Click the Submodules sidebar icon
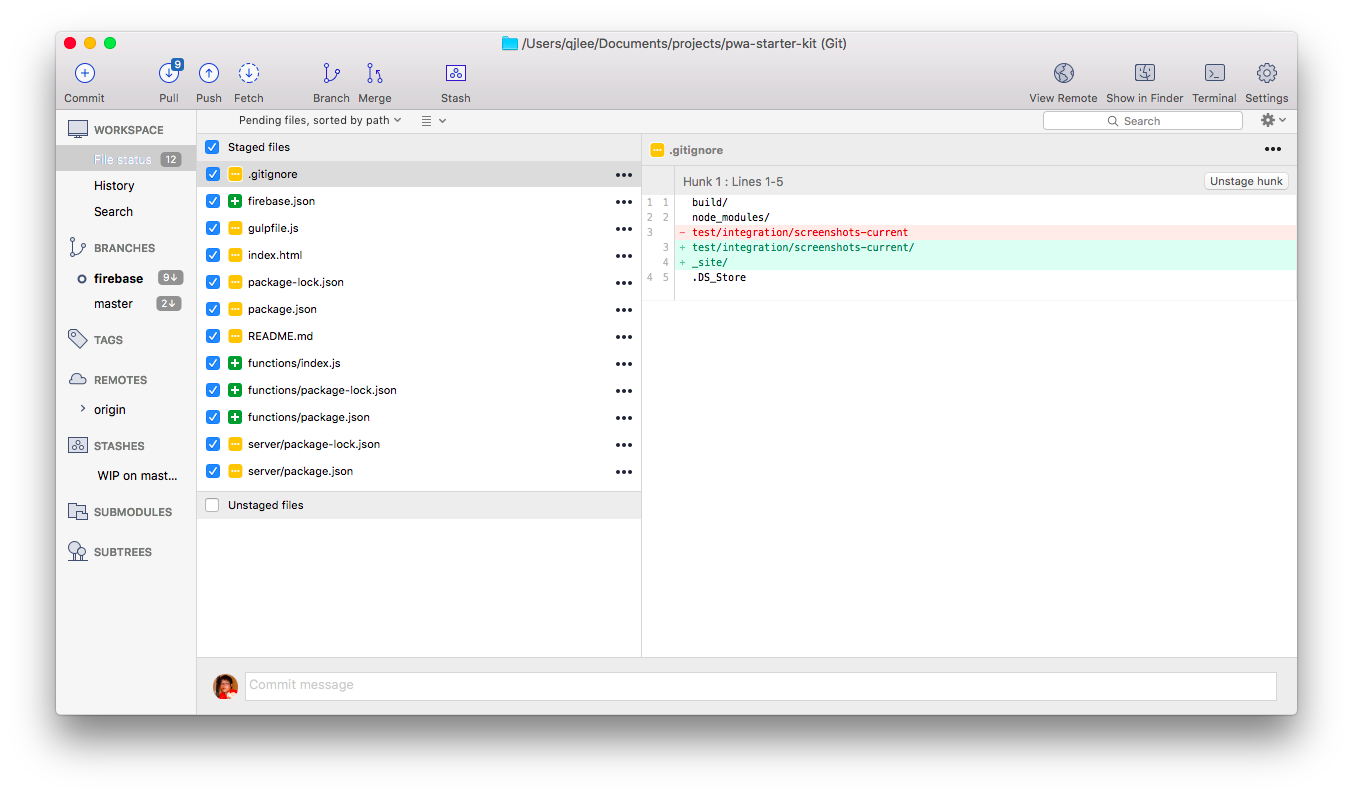This screenshot has width=1353, height=795. point(78,512)
